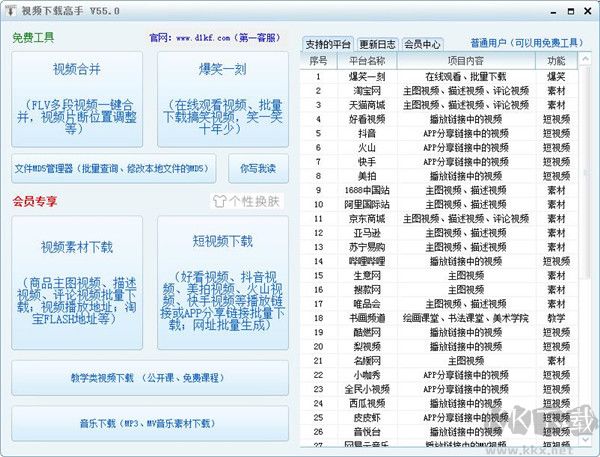Image resolution: width=600 pixels, height=457 pixels.
Task: Select the 亚马逊 platform row
Action: coord(439,233)
